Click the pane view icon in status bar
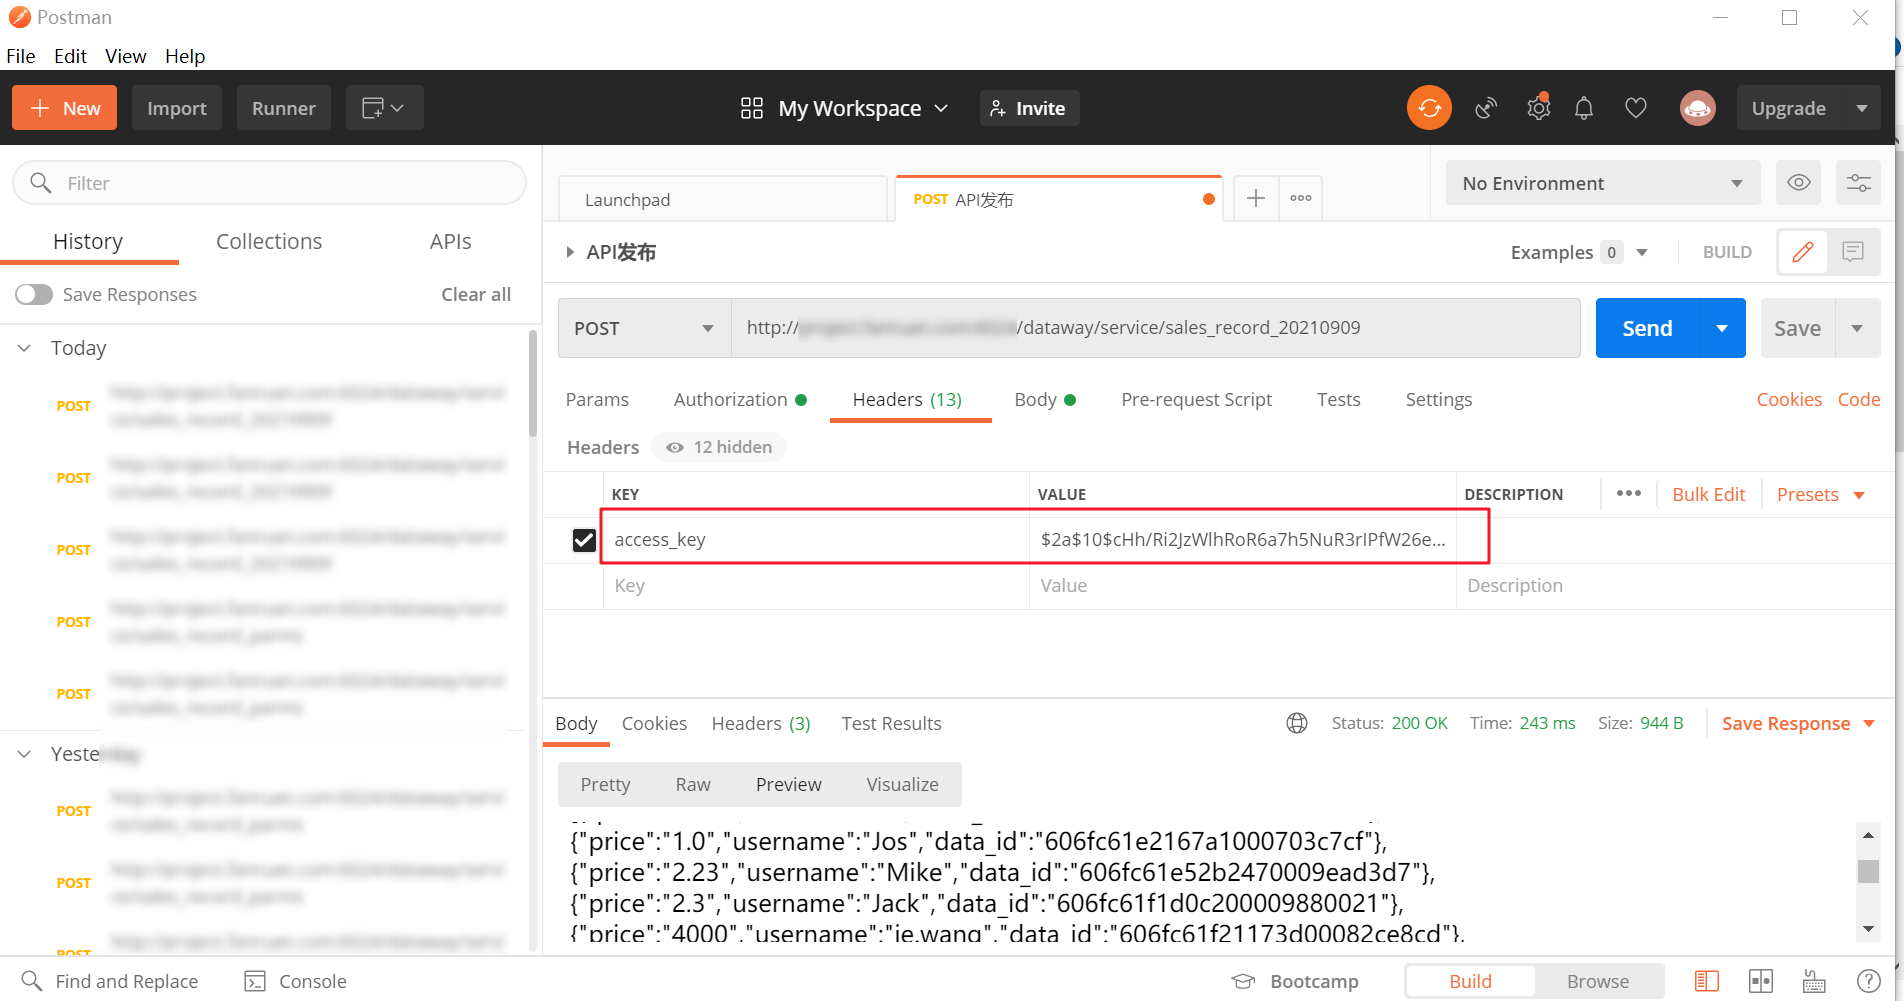 pyautogui.click(x=1761, y=981)
